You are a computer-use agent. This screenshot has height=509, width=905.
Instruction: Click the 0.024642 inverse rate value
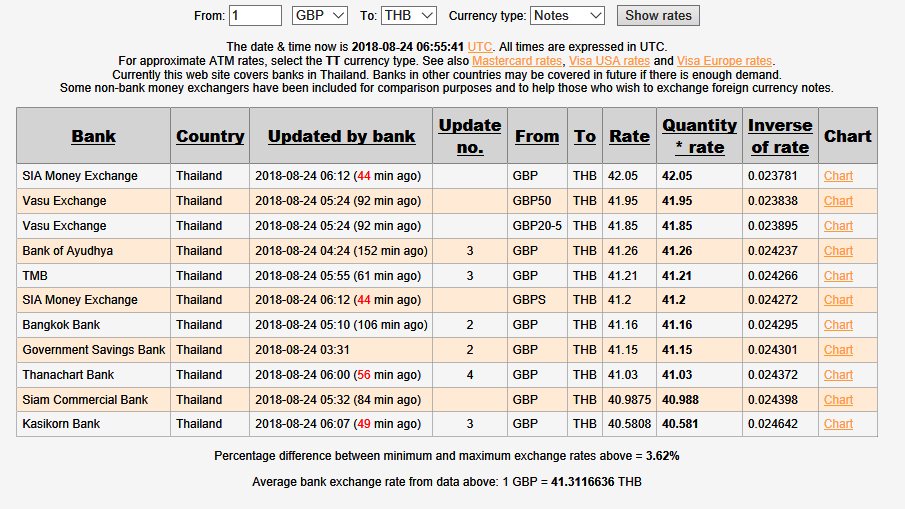click(x=773, y=424)
